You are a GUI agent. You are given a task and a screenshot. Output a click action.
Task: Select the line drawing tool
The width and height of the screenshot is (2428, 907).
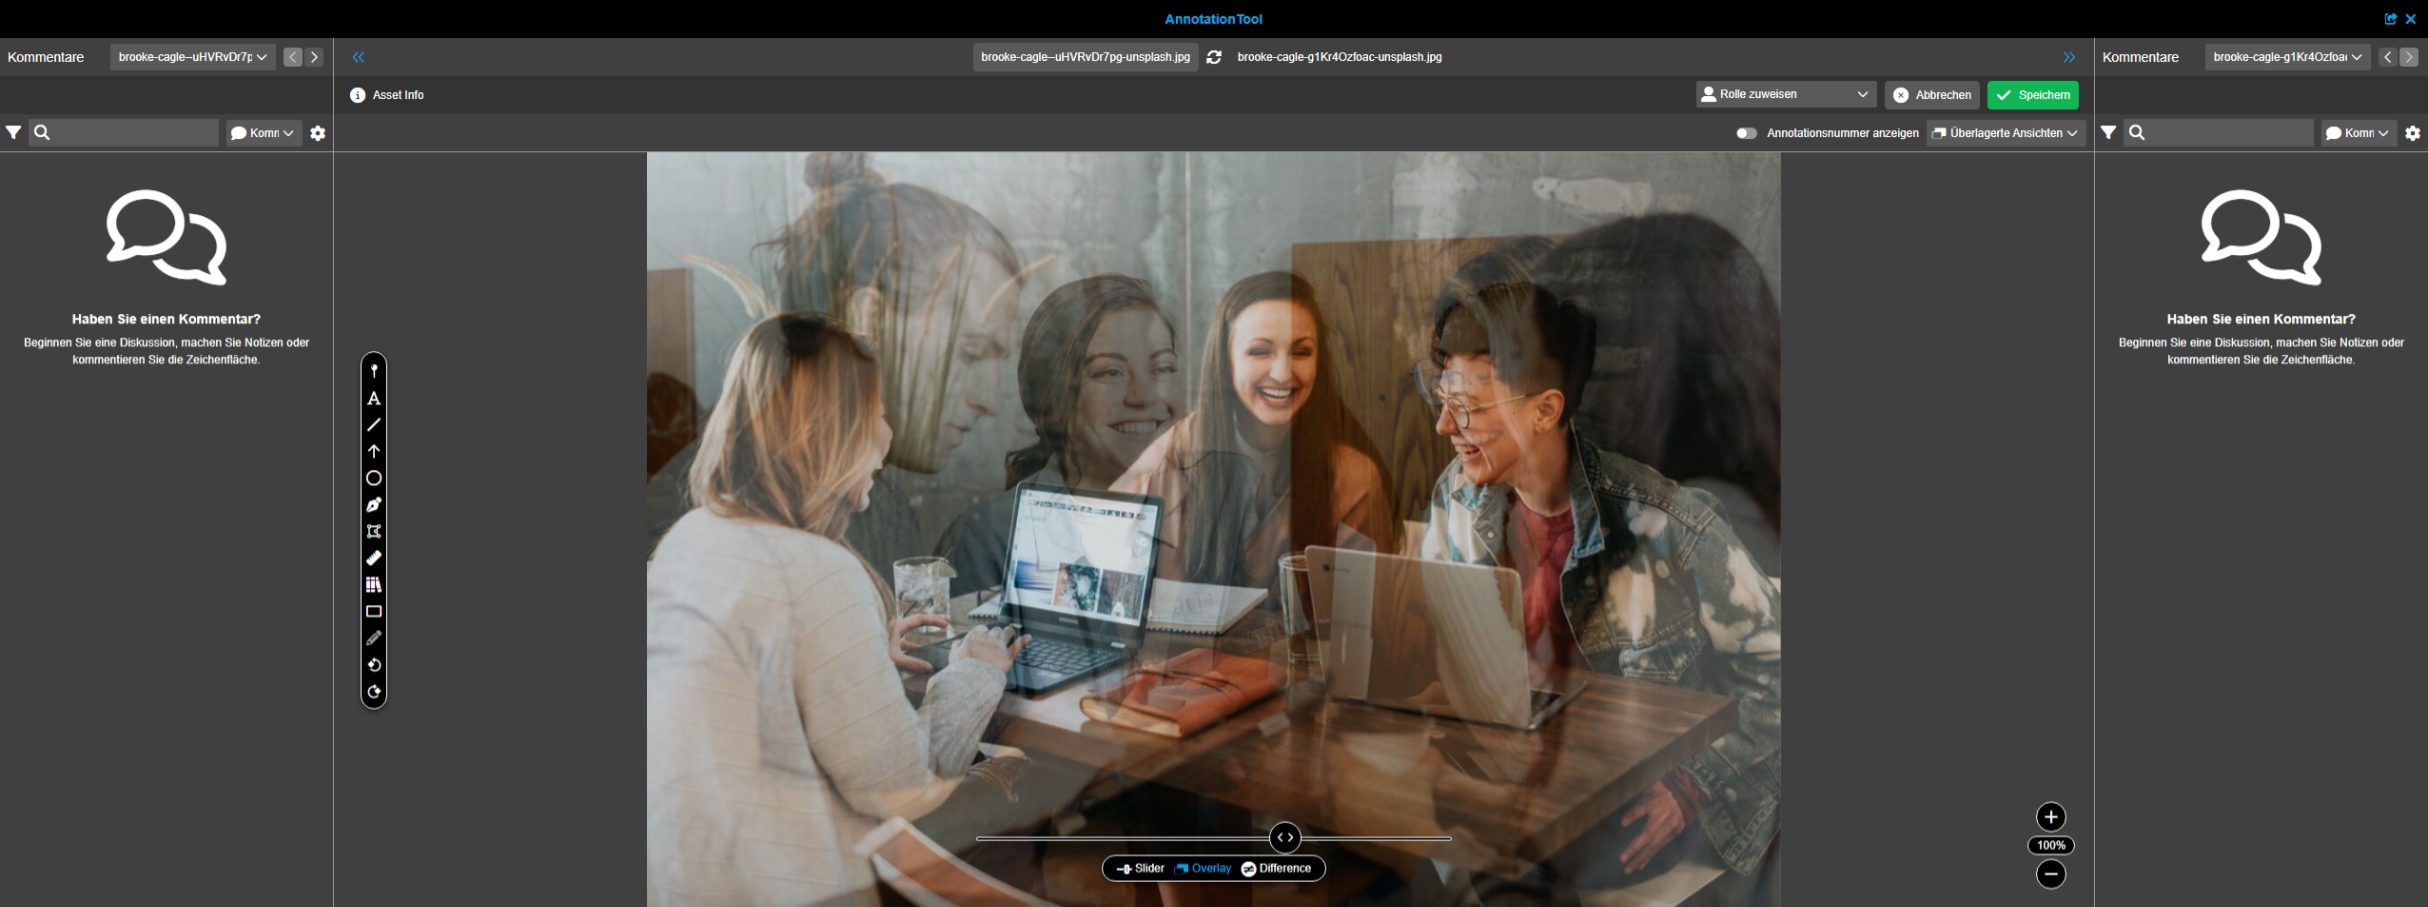pos(374,425)
